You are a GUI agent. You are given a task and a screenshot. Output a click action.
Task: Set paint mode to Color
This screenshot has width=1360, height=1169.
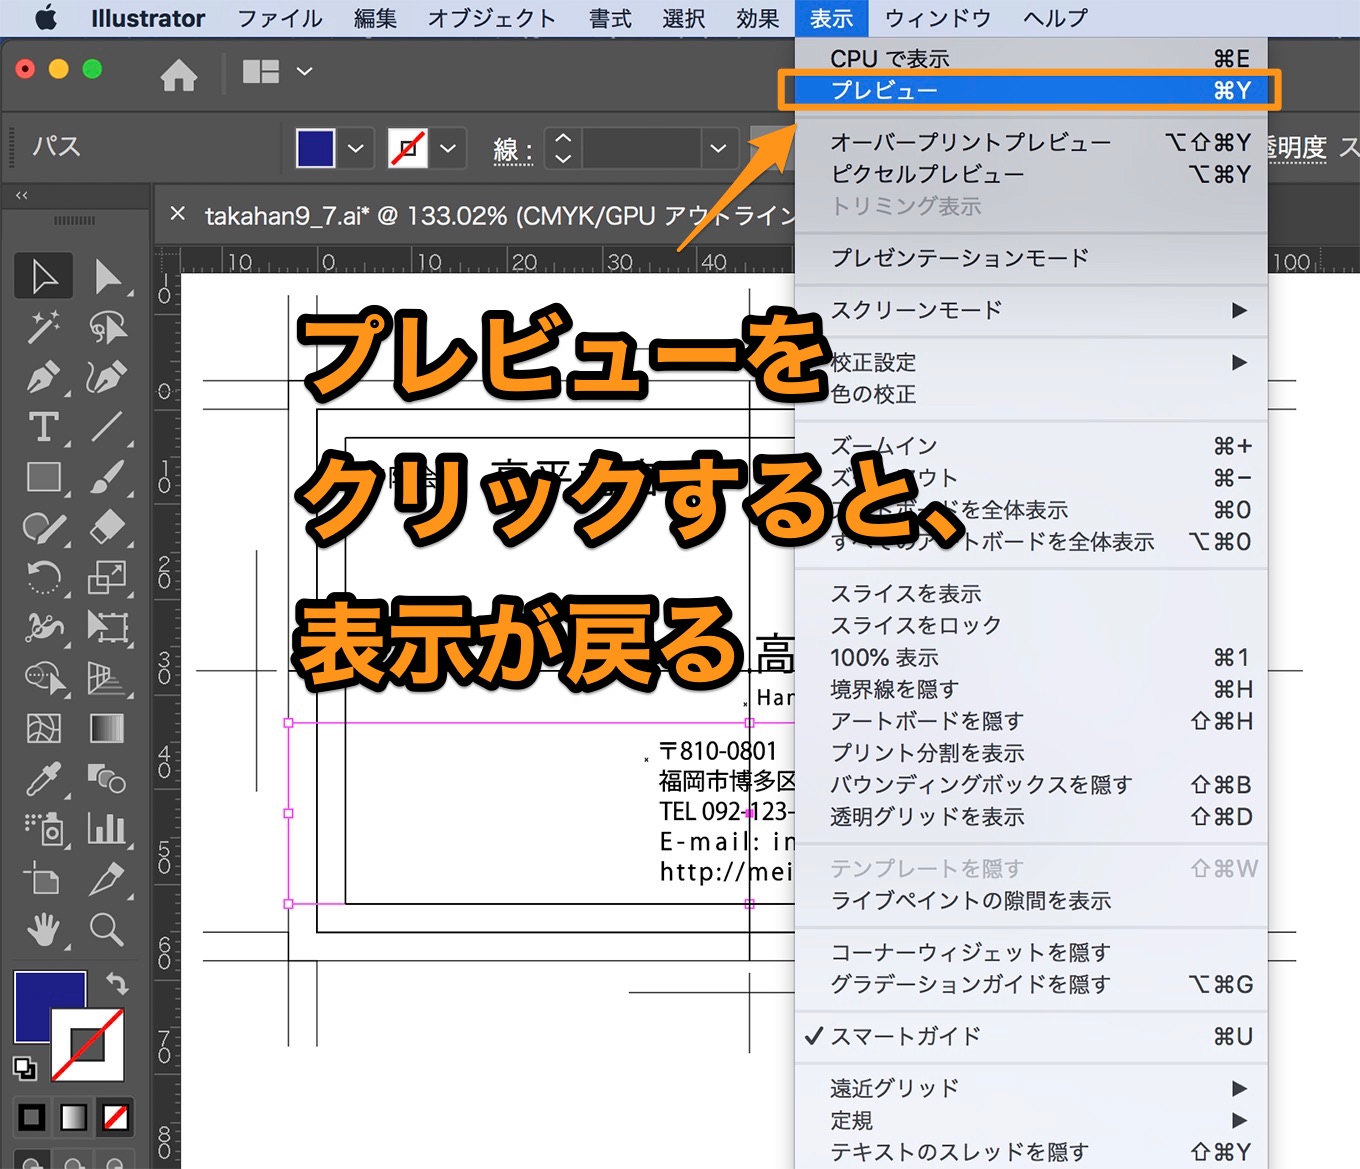[32, 1117]
